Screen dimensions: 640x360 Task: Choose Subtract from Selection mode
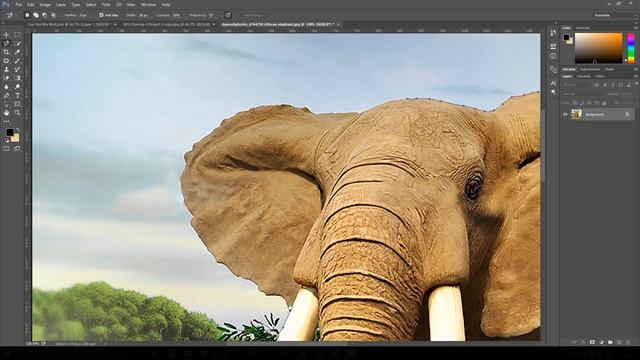pos(44,15)
